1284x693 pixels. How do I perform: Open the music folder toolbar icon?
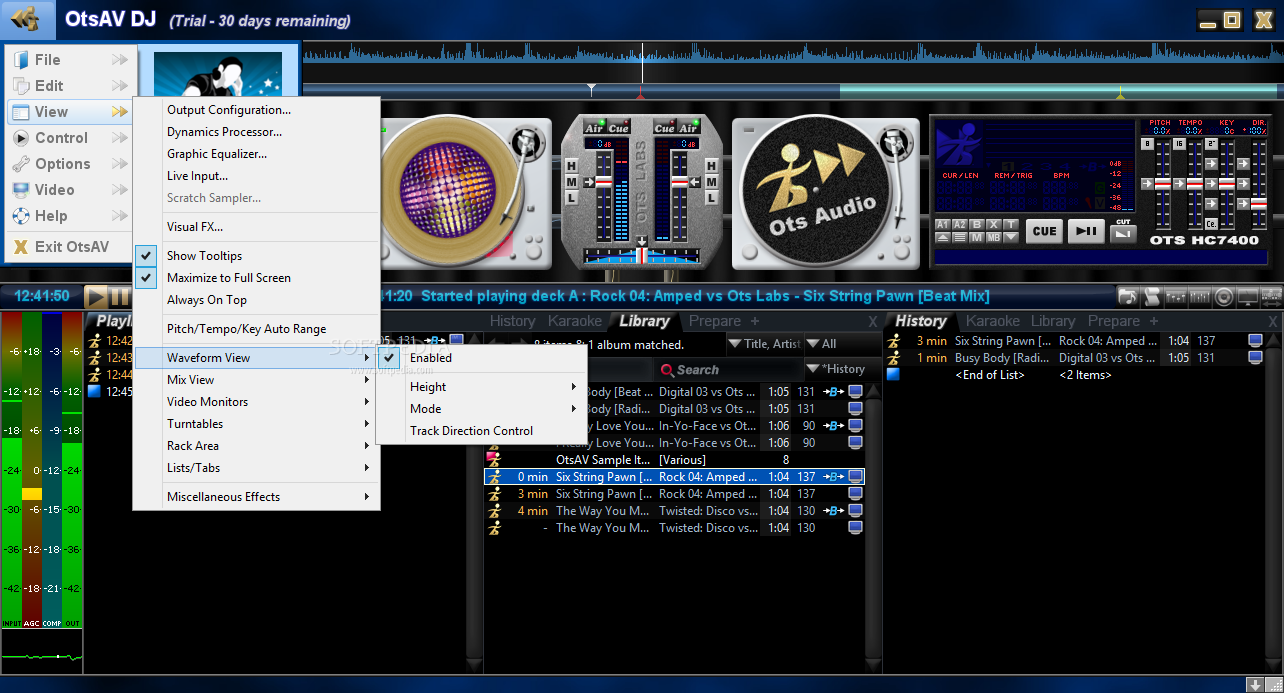[1128, 296]
